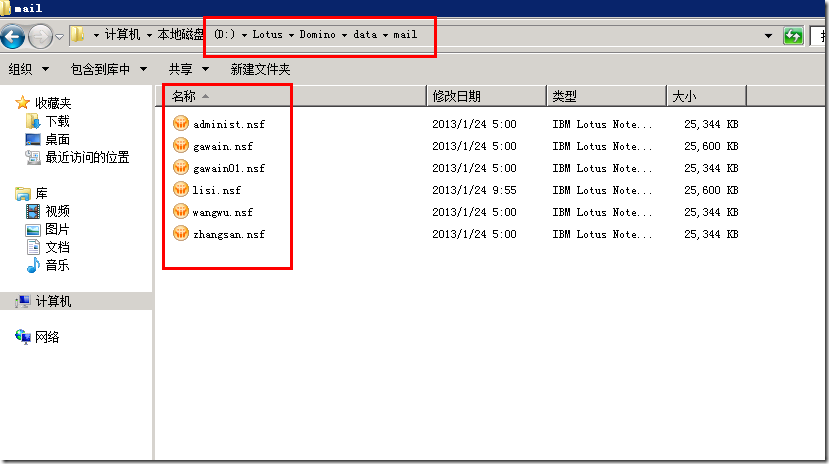Expand the arrow after 计算机 breadcrumb

click(x=149, y=35)
